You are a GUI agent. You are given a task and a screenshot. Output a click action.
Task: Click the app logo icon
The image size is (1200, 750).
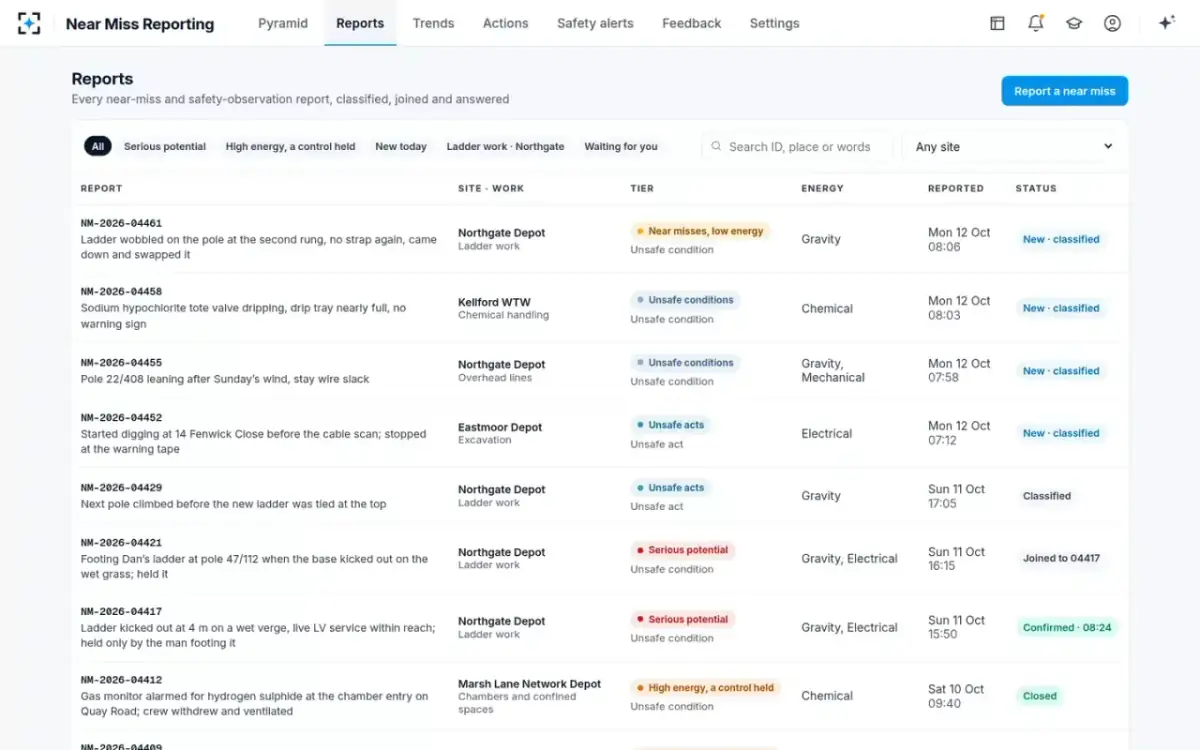pos(29,23)
